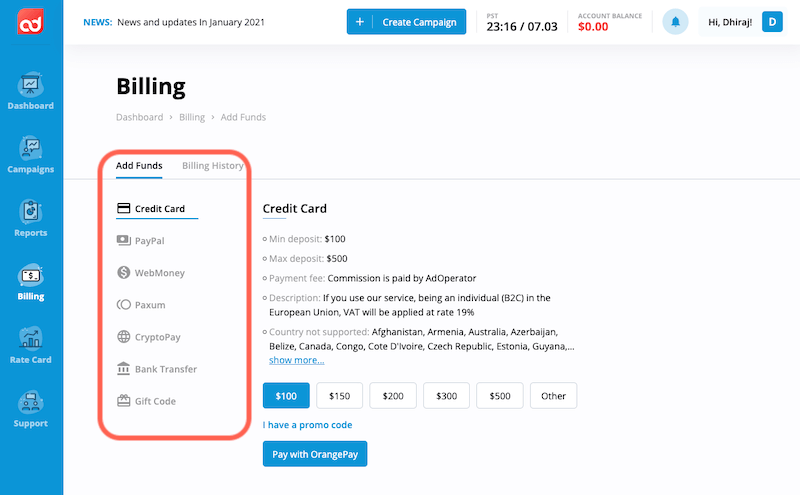The image size is (800, 495).
Task: Go to Dashboard in the breadcrumb
Action: (x=139, y=117)
